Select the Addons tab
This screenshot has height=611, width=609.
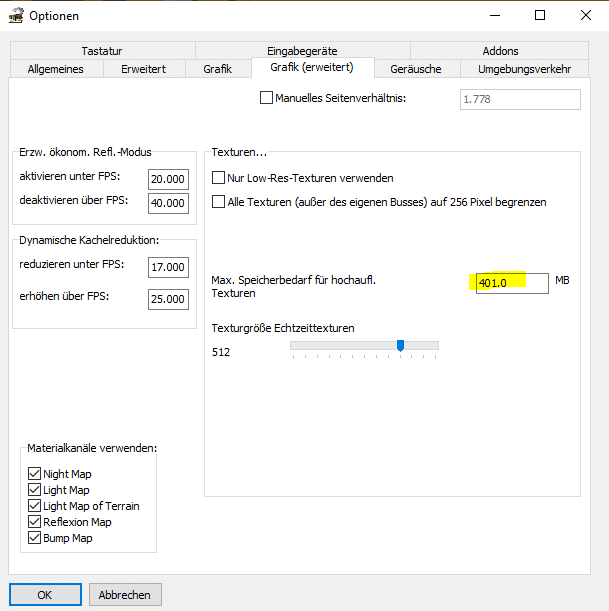click(x=499, y=51)
